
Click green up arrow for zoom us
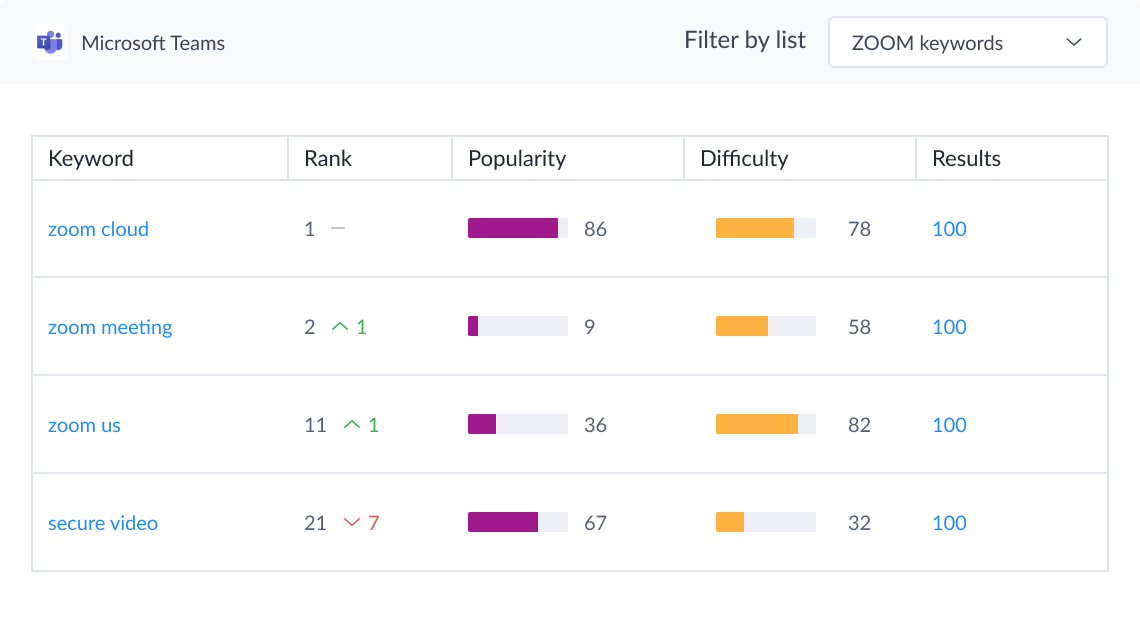click(x=352, y=425)
